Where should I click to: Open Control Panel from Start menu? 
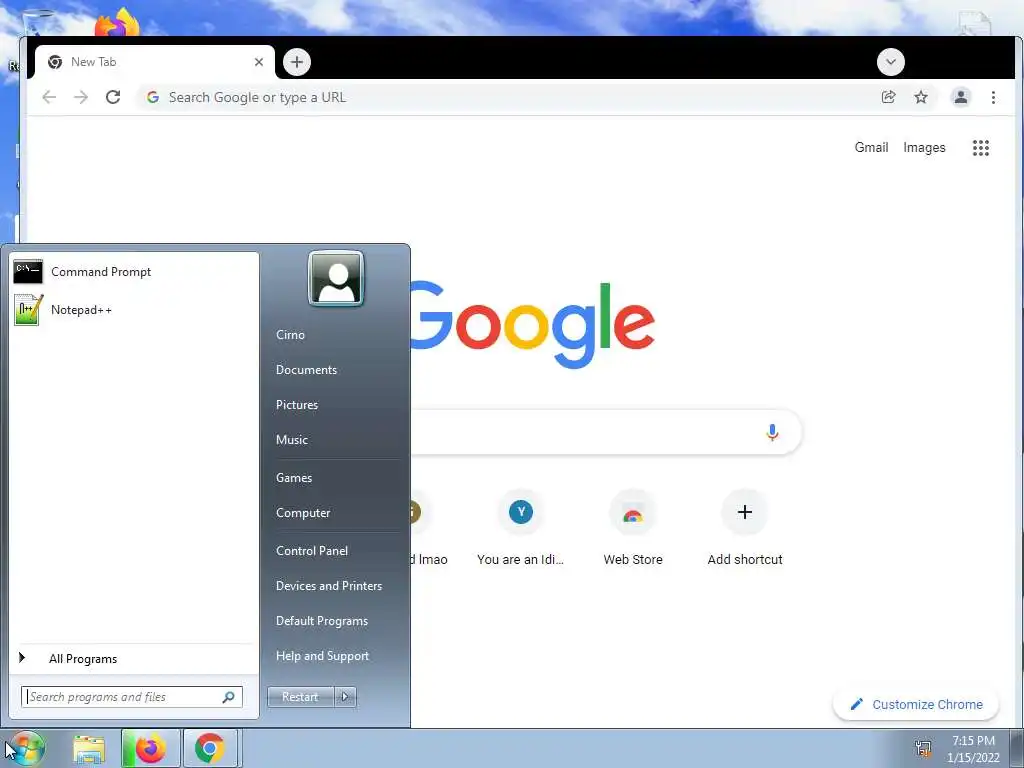312,551
